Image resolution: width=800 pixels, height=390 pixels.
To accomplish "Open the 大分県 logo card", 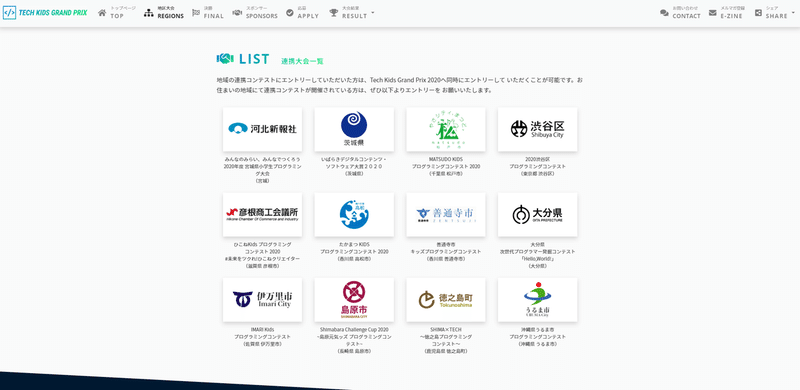I will (x=537, y=214).
